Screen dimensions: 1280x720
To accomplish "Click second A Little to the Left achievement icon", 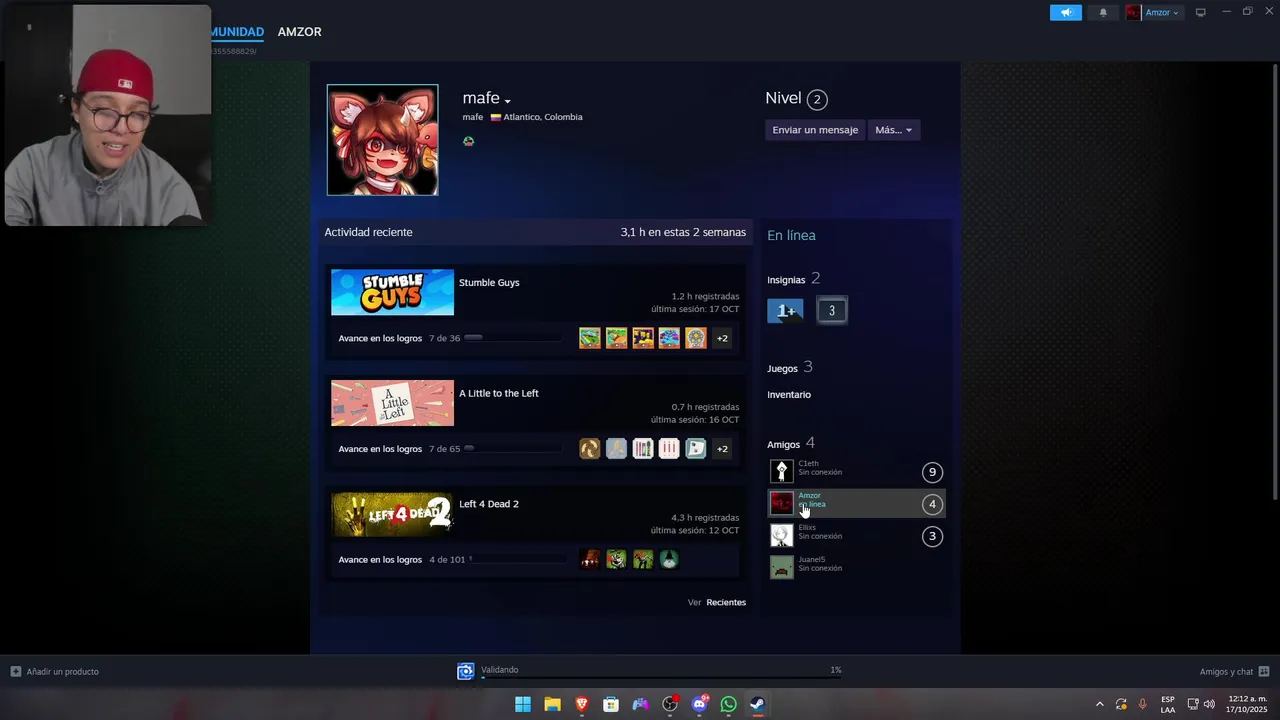I will (616, 449).
